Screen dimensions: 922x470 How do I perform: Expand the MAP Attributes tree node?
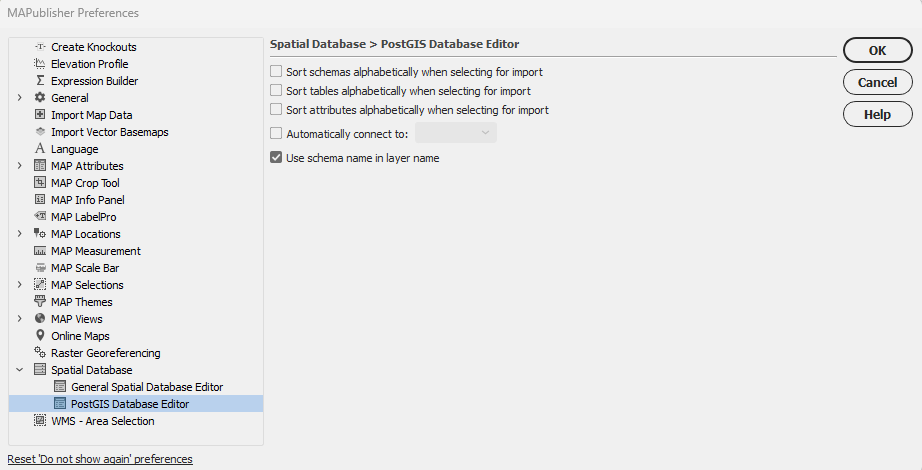point(19,166)
